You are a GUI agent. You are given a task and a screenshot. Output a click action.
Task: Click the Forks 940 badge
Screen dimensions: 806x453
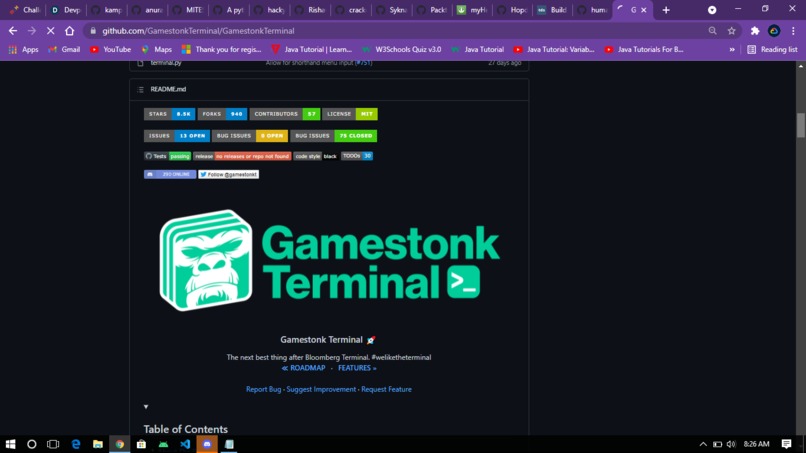[222, 114]
